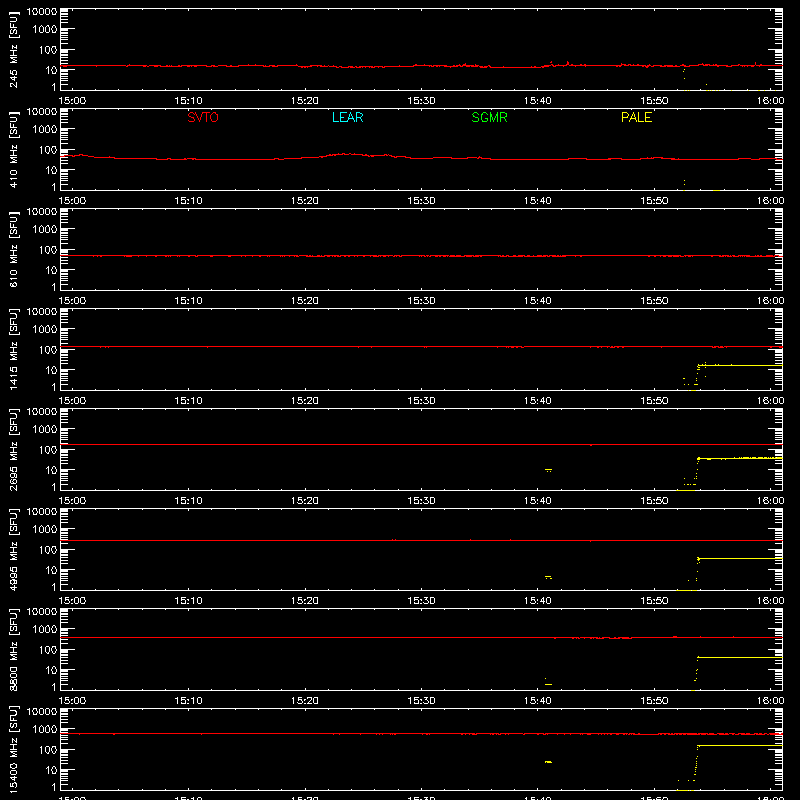The width and height of the screenshot is (800, 800).
Task: Select the 1415 MHz [SFU] axis label
Action: tap(14, 349)
